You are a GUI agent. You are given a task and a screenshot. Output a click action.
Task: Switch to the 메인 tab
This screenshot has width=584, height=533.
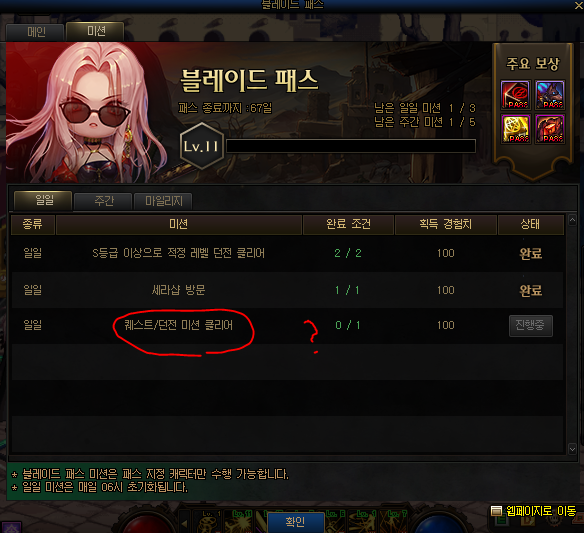click(35, 32)
